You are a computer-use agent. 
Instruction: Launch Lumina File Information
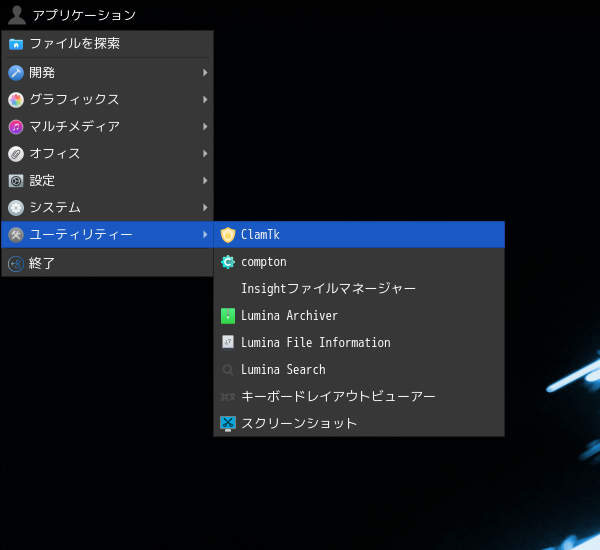coord(359,343)
